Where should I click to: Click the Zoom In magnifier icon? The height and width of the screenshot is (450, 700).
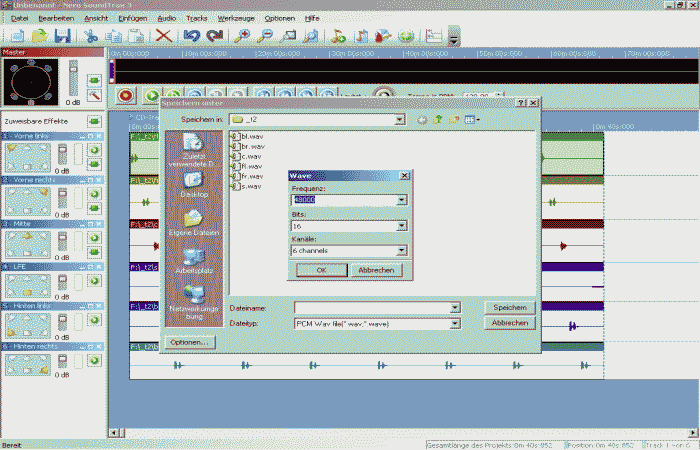tap(244, 36)
